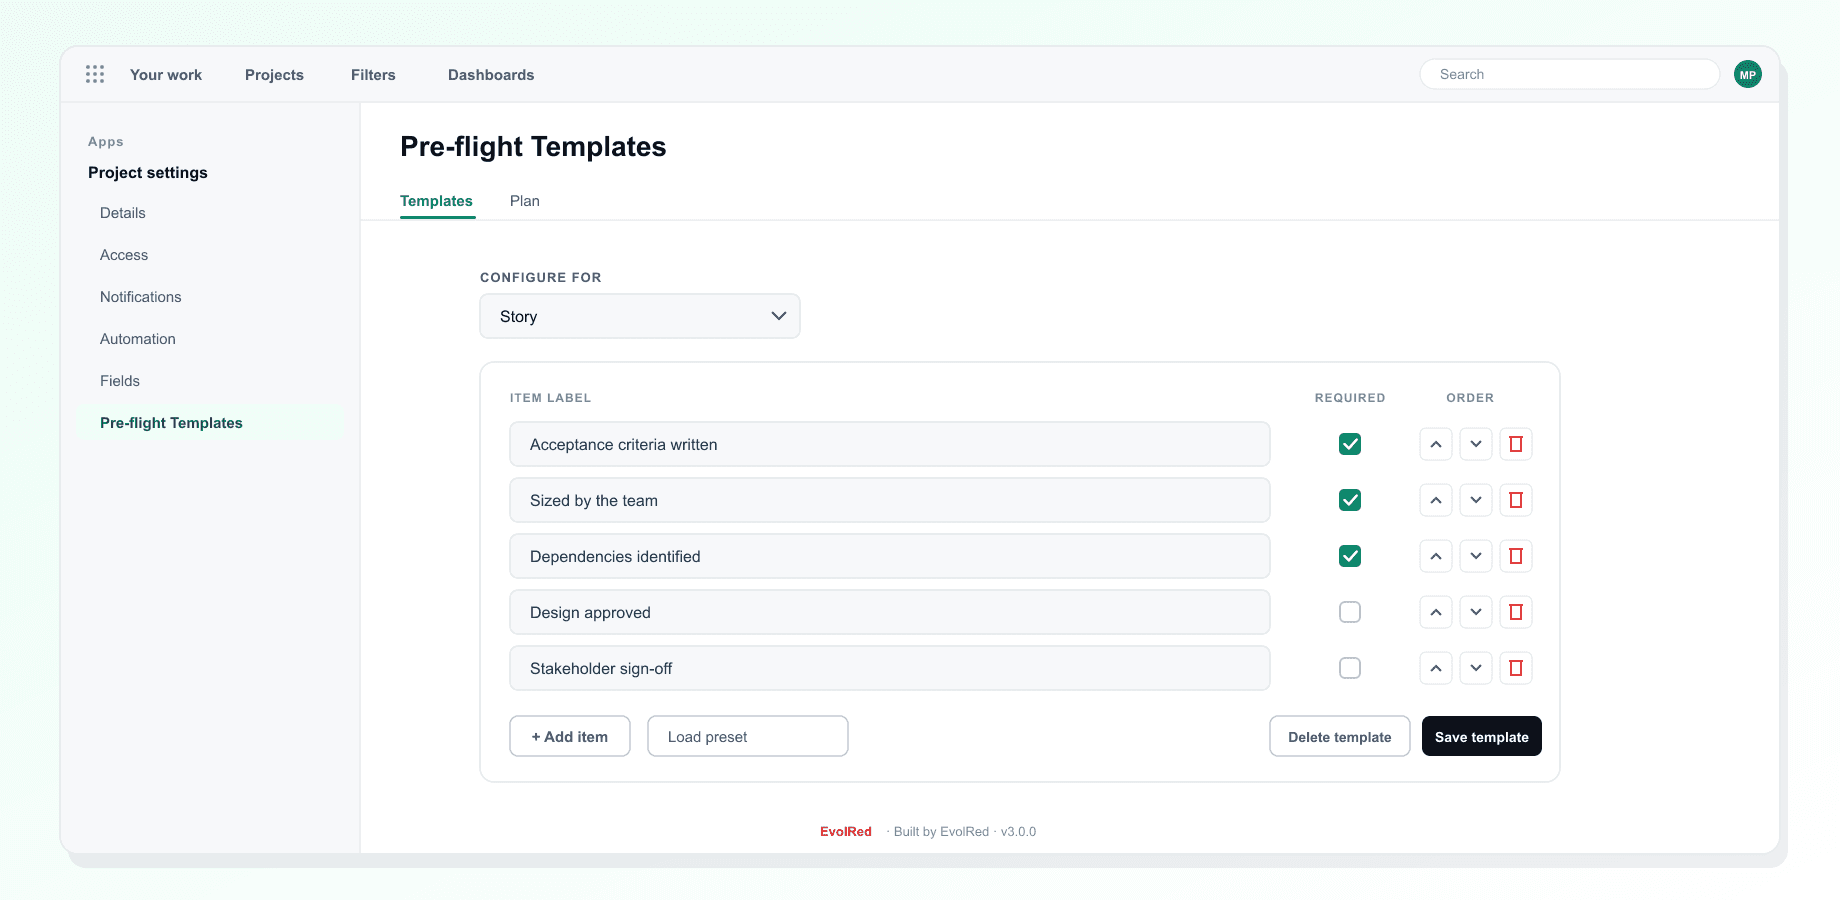Move Sized by the team down
The height and width of the screenshot is (900, 1840).
coord(1476,500)
